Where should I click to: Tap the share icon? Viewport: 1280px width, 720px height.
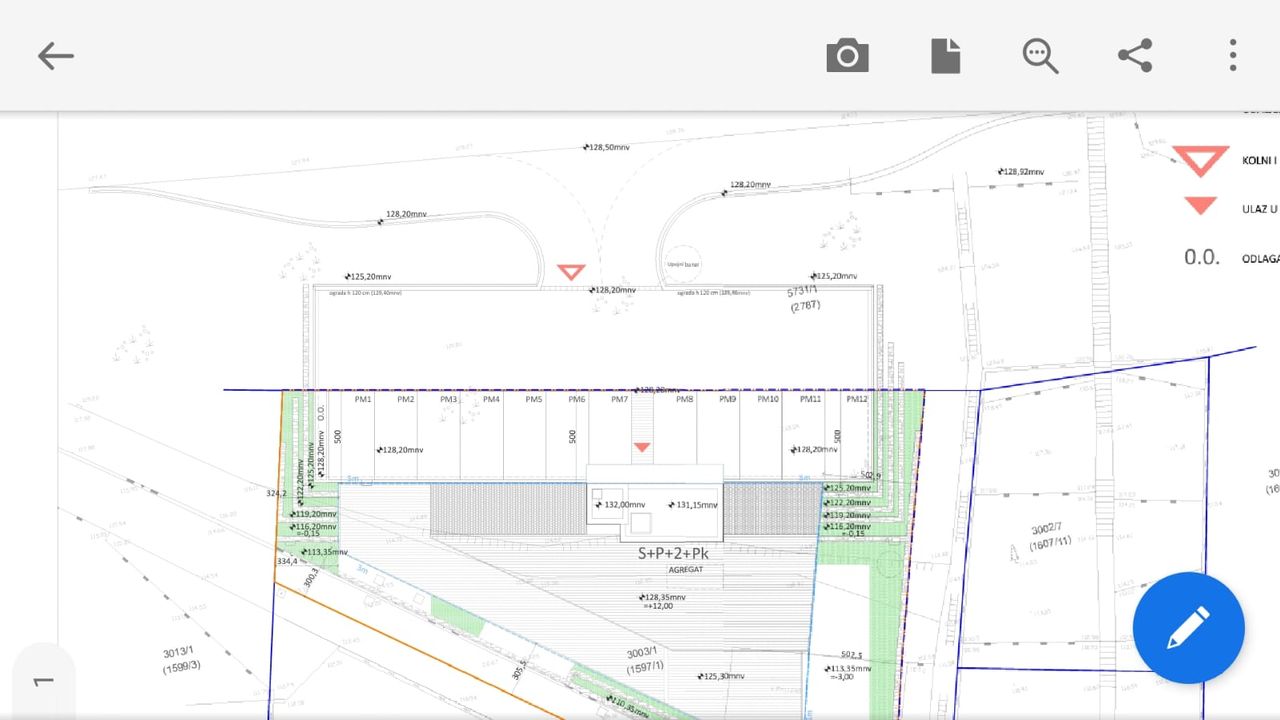(1135, 56)
